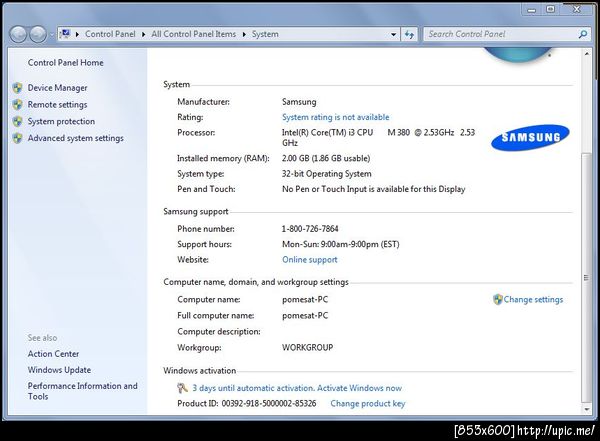
Task: Click Activate Windows now link
Action: pyautogui.click(x=359, y=388)
